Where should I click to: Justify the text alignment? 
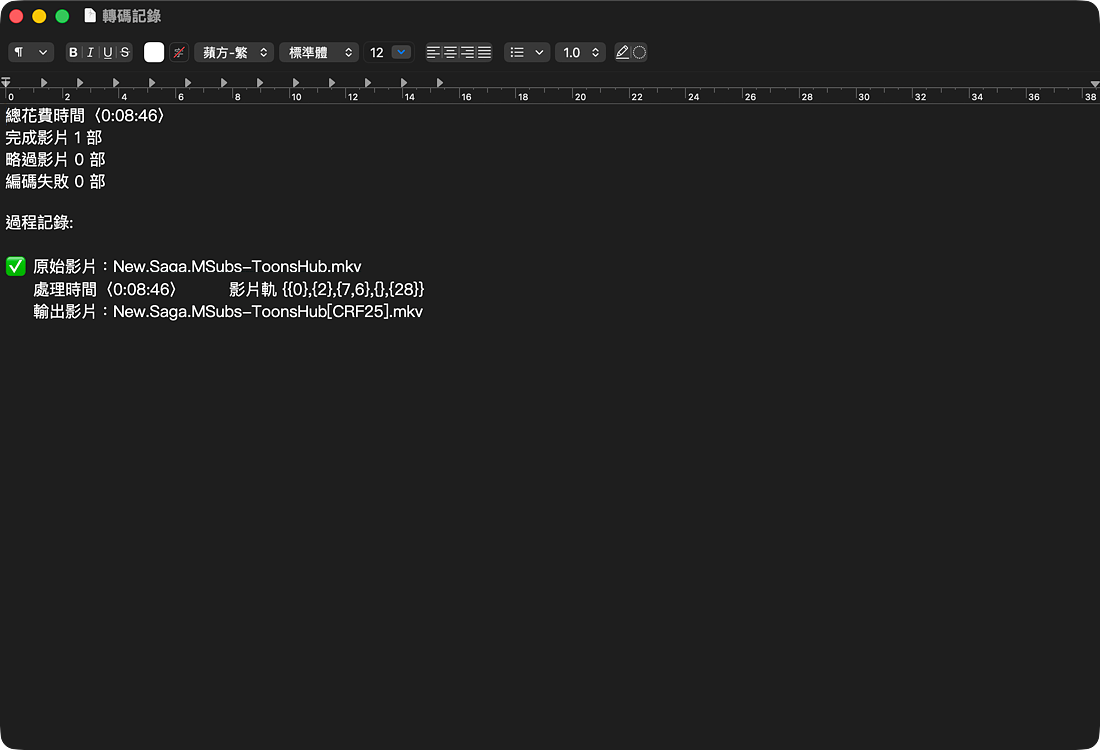(484, 52)
